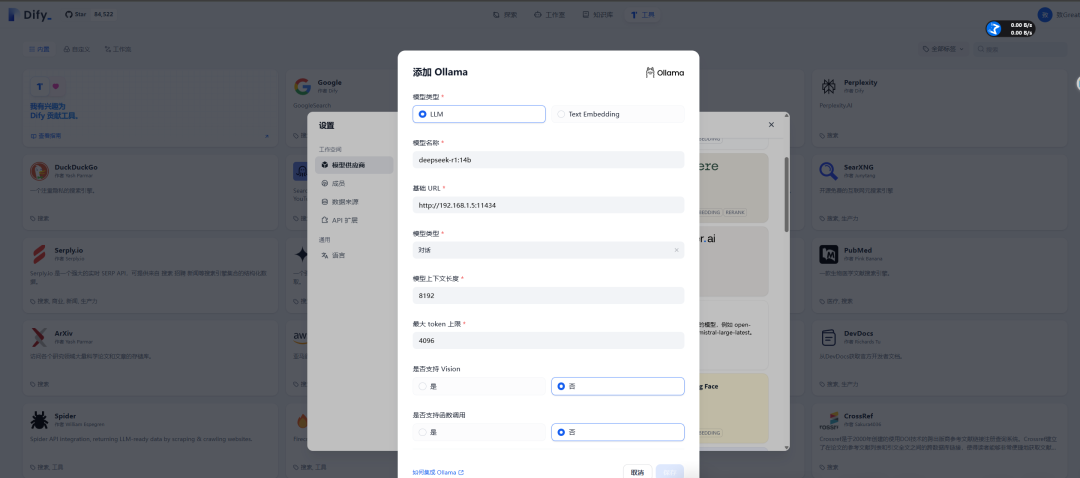Click the API 扩展 puzzle icon
The image size is (1080, 478).
tap(324, 220)
